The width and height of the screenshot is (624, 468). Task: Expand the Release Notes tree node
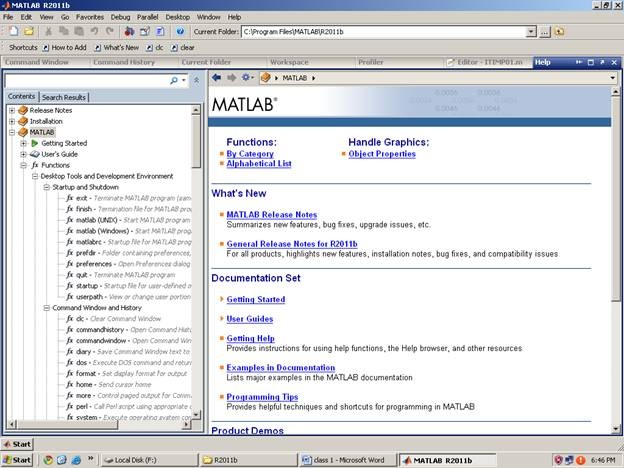12,110
